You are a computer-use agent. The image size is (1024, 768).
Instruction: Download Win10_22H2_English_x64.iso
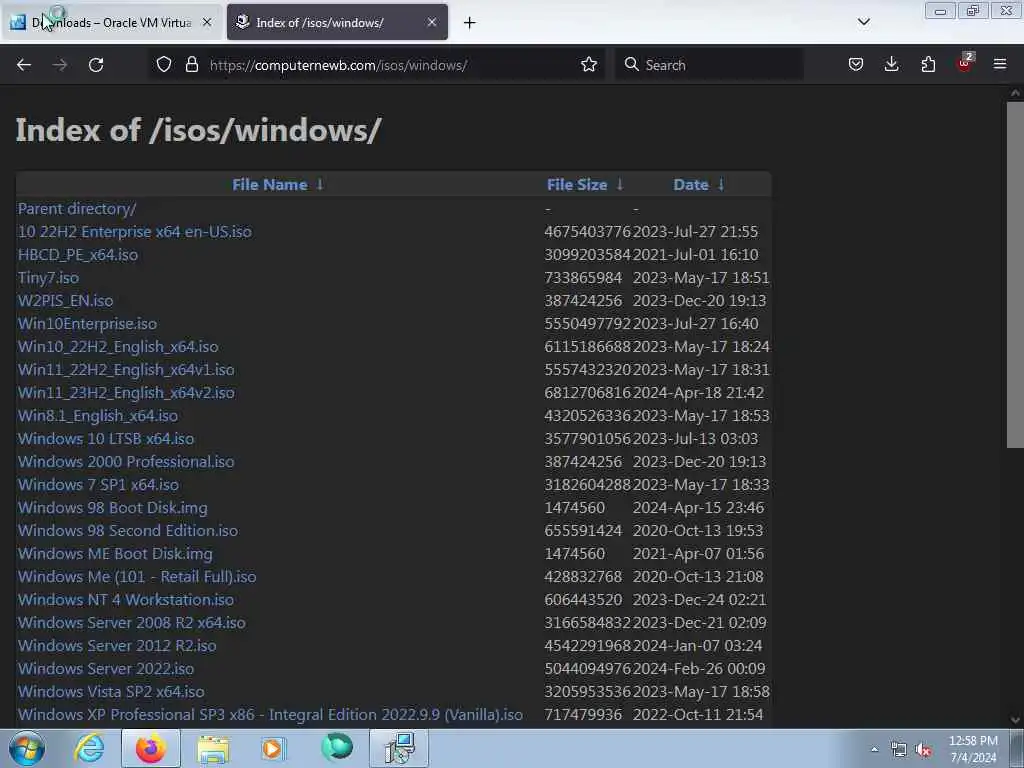(x=118, y=347)
